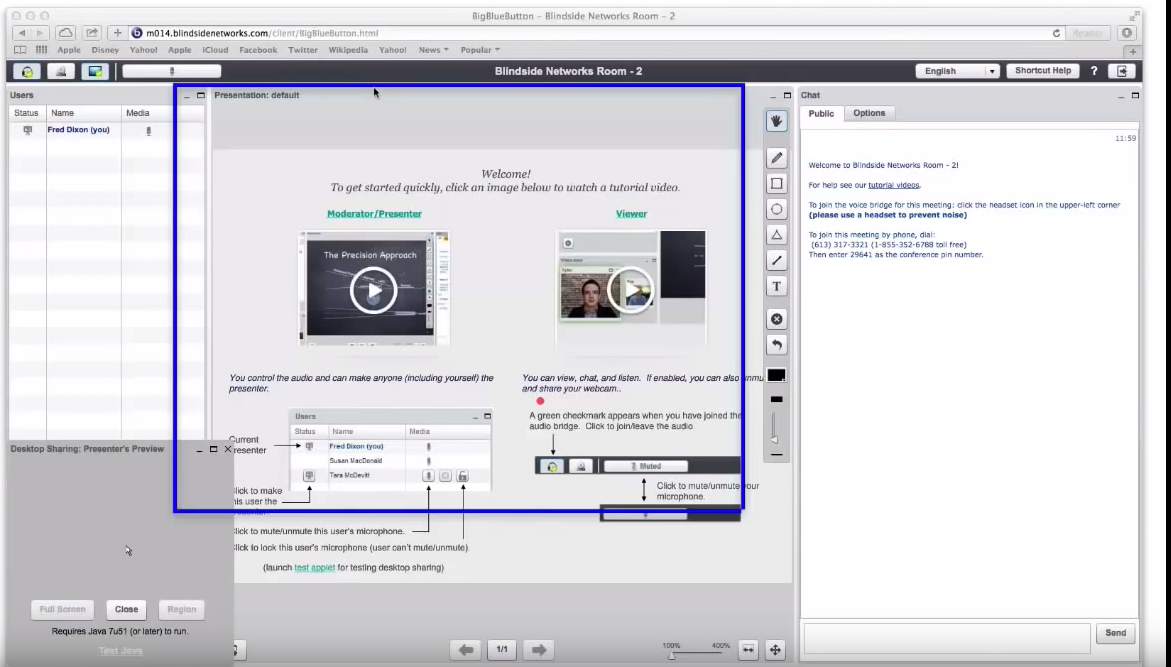The width and height of the screenshot is (1171, 667).
Task: Click the desktop sharing icon
Action: coord(95,72)
